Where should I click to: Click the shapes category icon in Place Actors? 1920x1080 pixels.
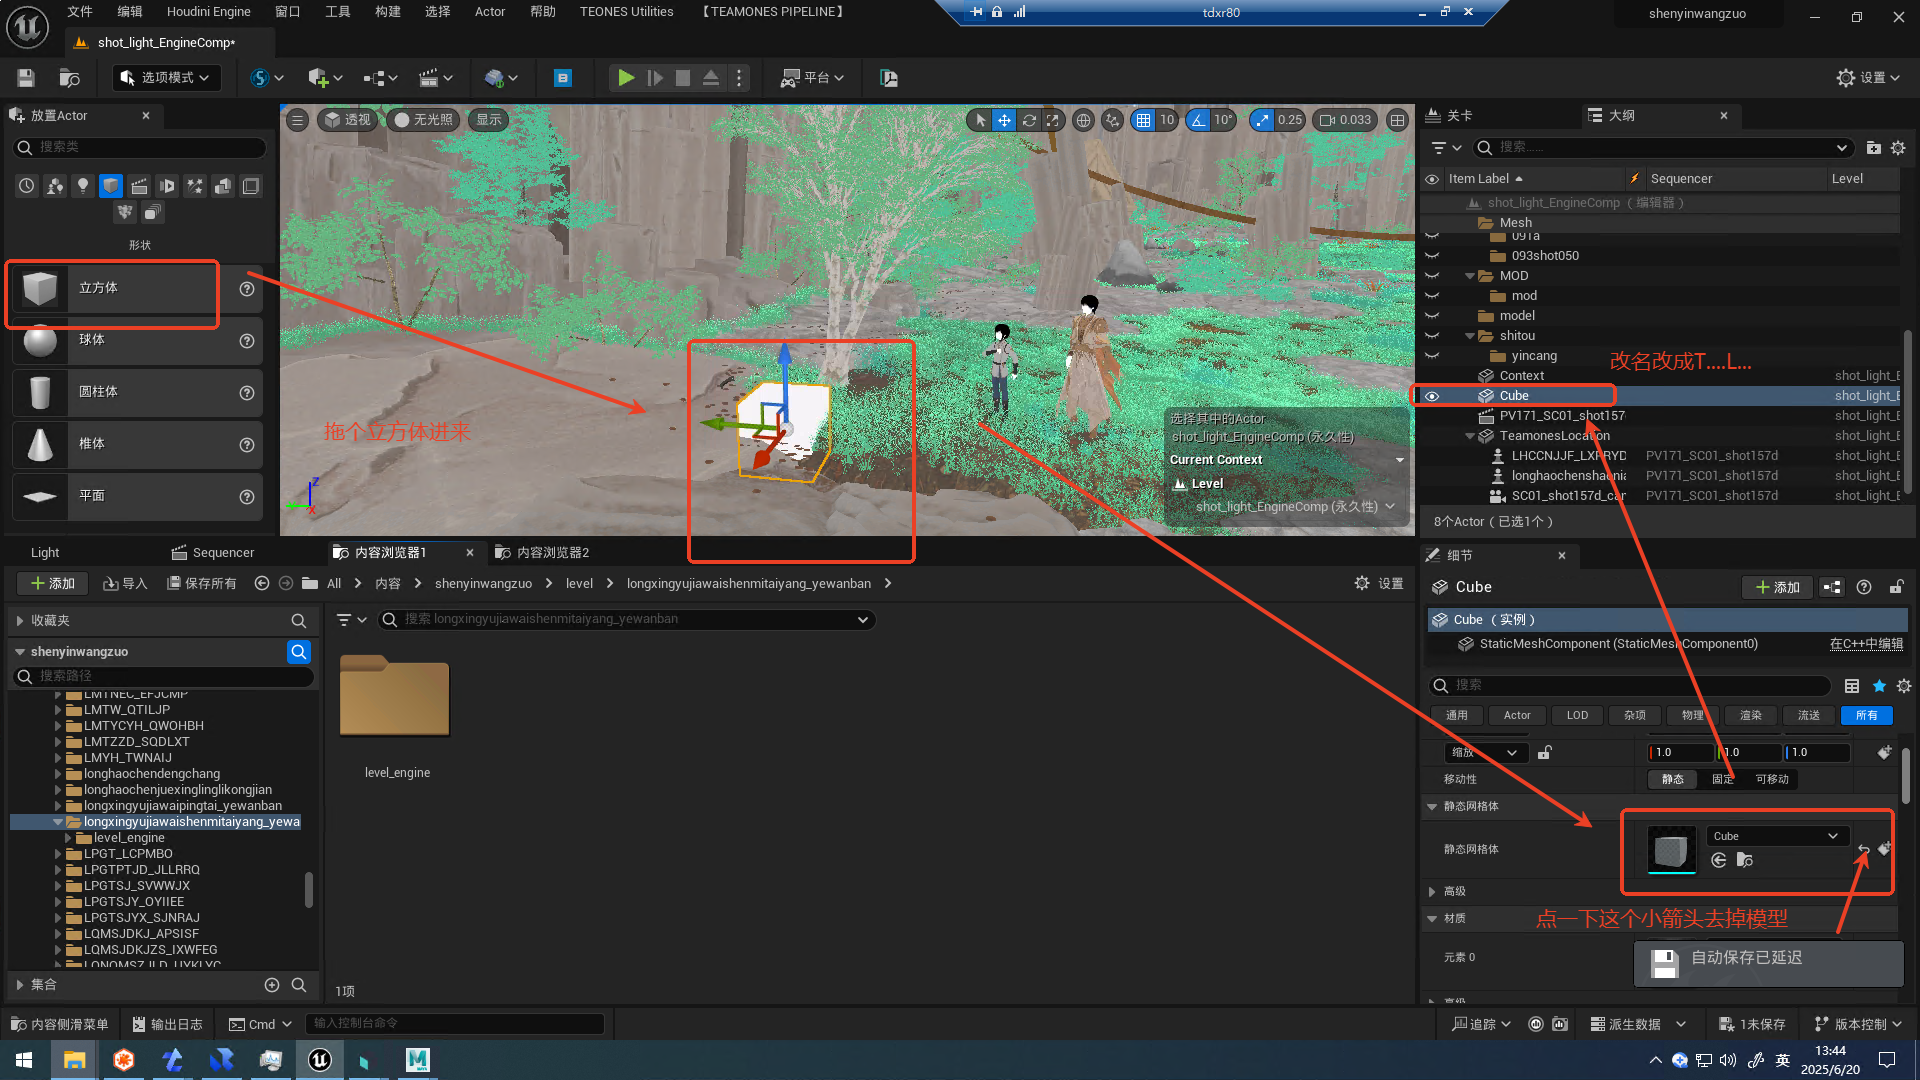click(111, 186)
